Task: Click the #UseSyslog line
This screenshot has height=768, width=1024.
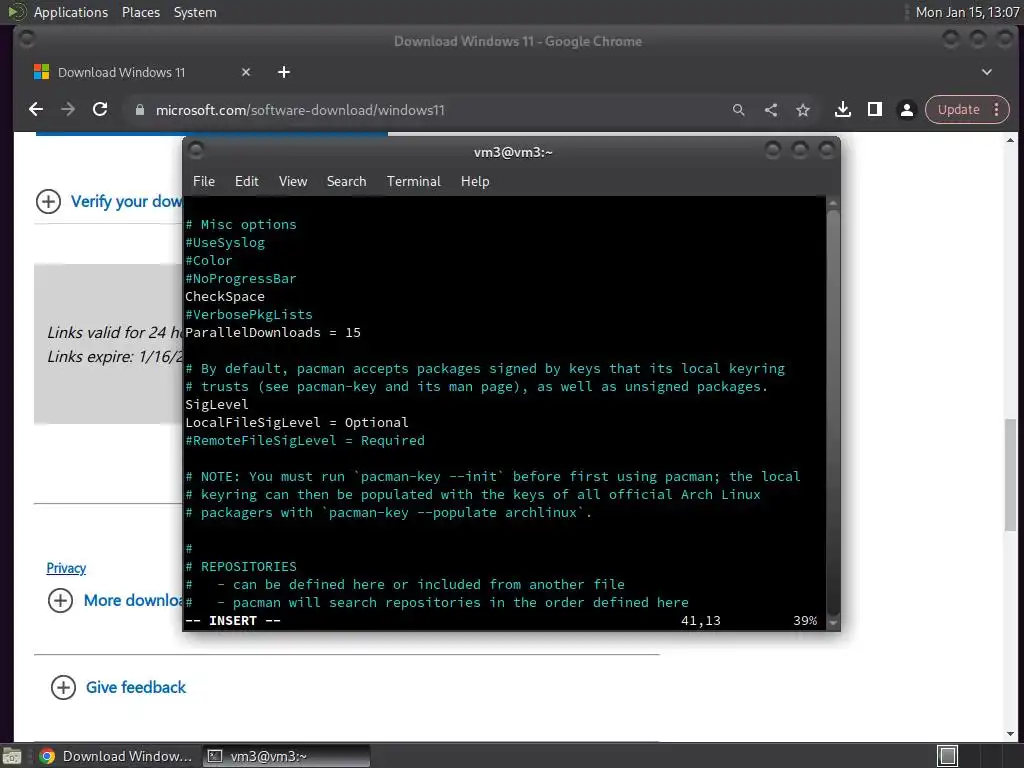Action: pyautogui.click(x=225, y=242)
